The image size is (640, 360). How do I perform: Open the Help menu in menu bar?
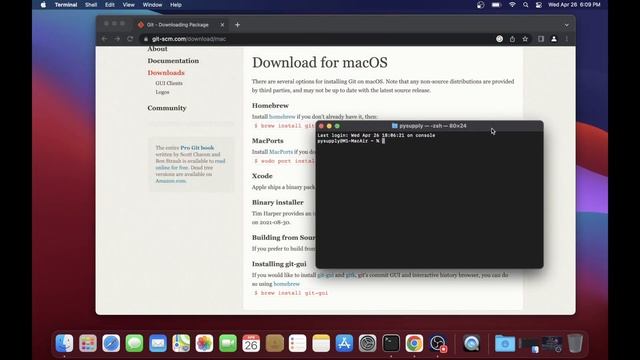click(x=176, y=5)
